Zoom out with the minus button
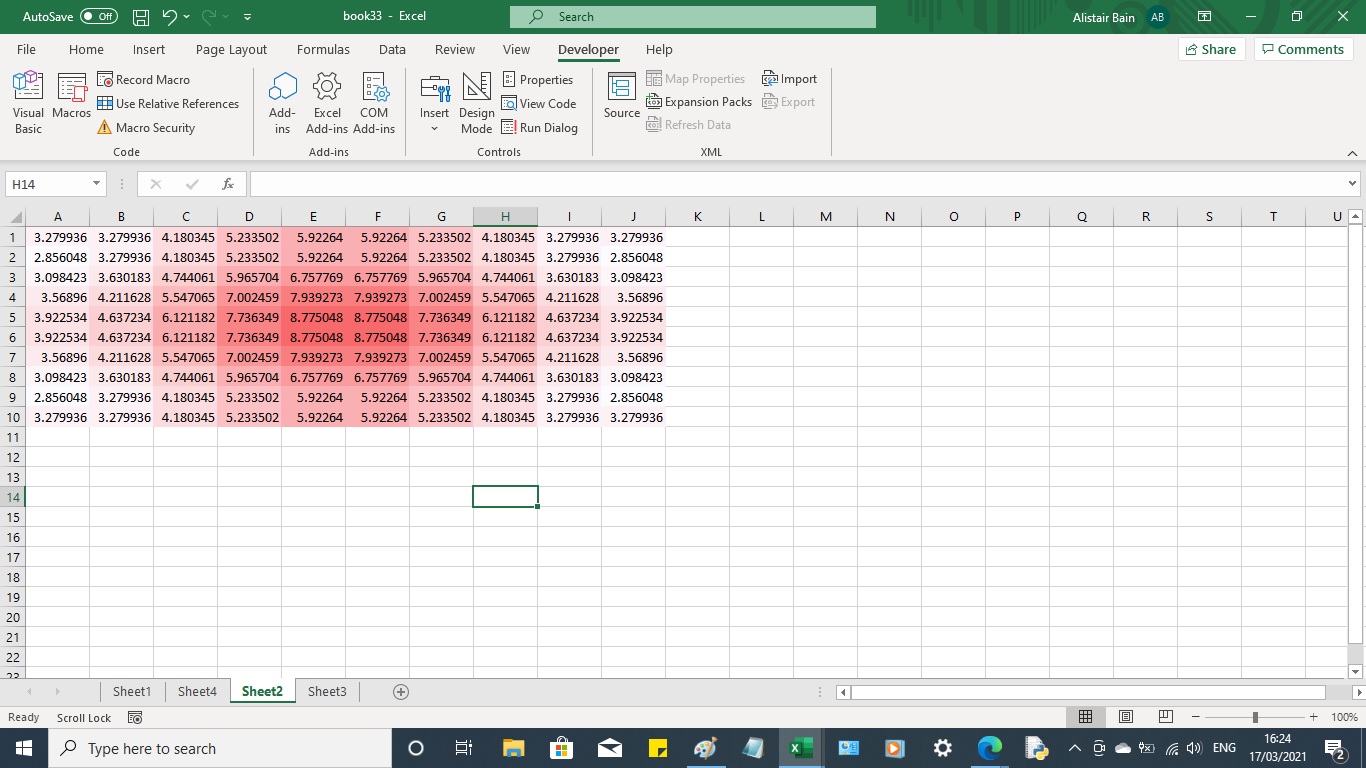This screenshot has width=1366, height=768. 1196,717
